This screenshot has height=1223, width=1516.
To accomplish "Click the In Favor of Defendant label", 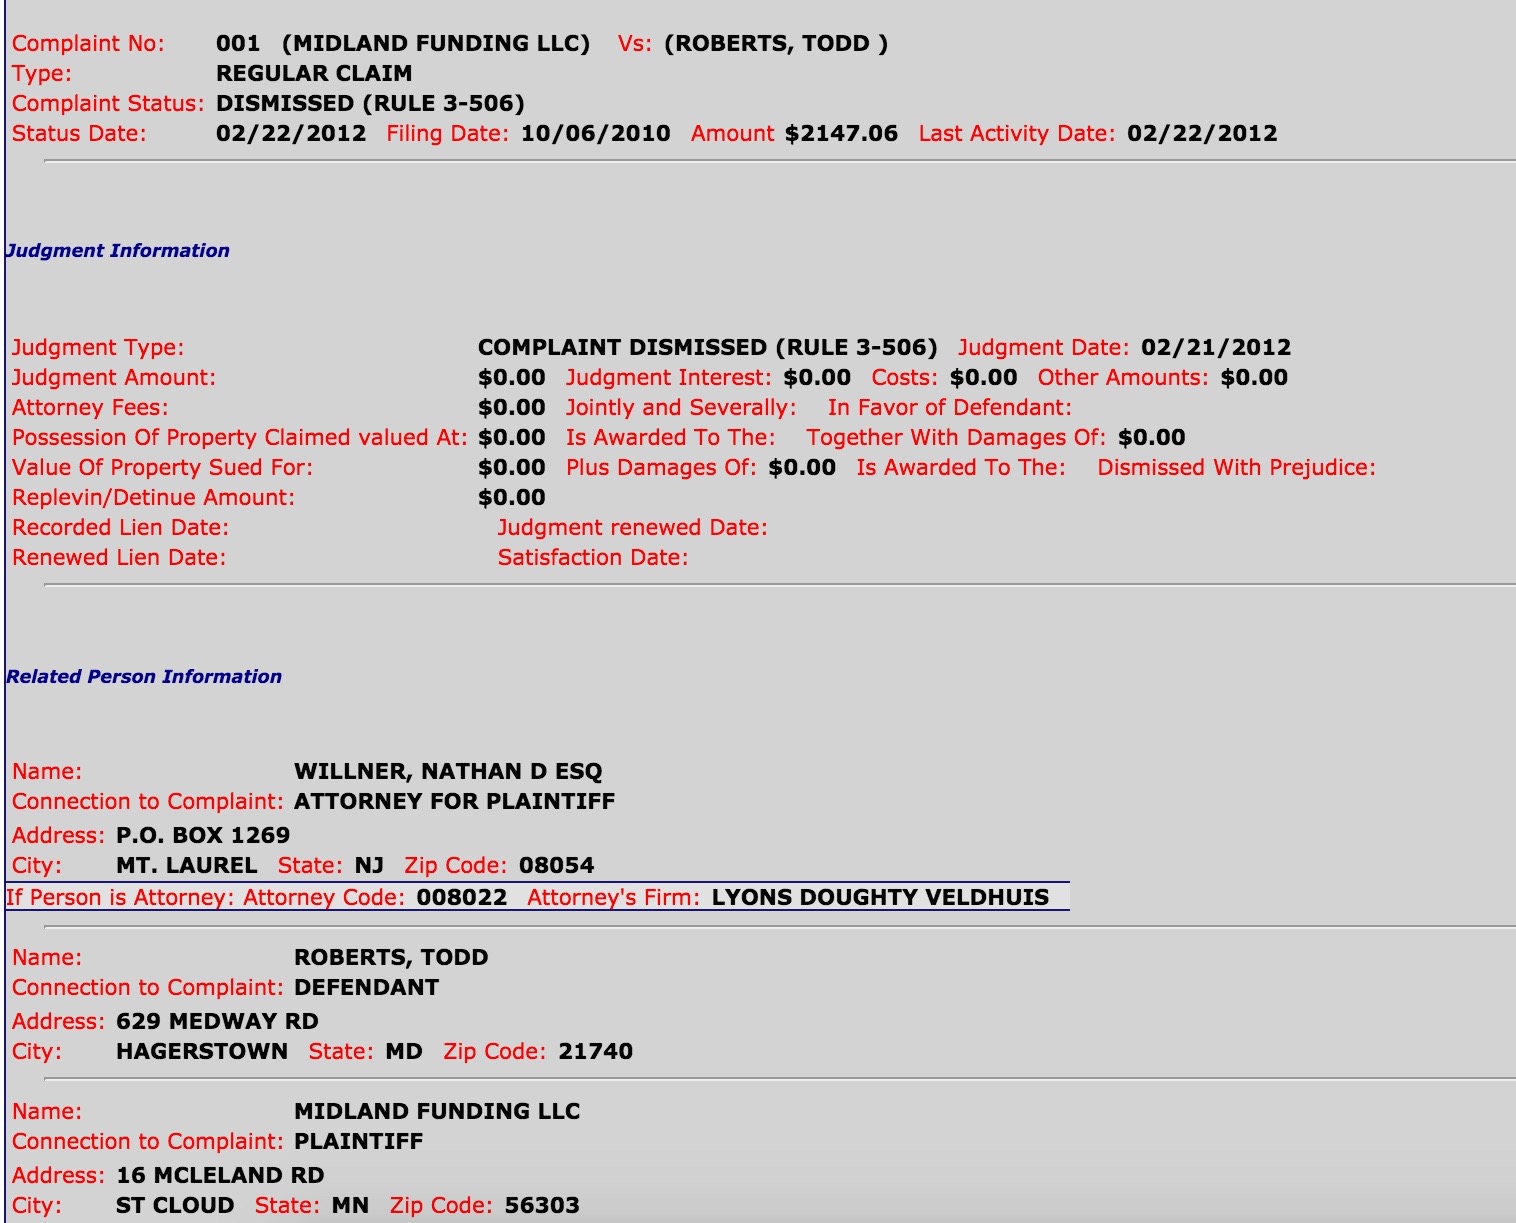I will tap(949, 408).
